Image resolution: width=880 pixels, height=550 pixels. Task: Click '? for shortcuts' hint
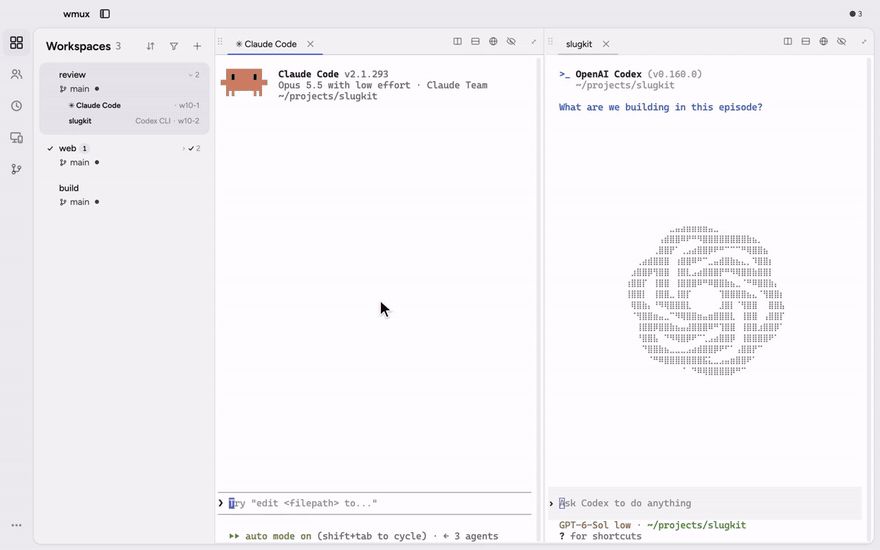point(600,536)
